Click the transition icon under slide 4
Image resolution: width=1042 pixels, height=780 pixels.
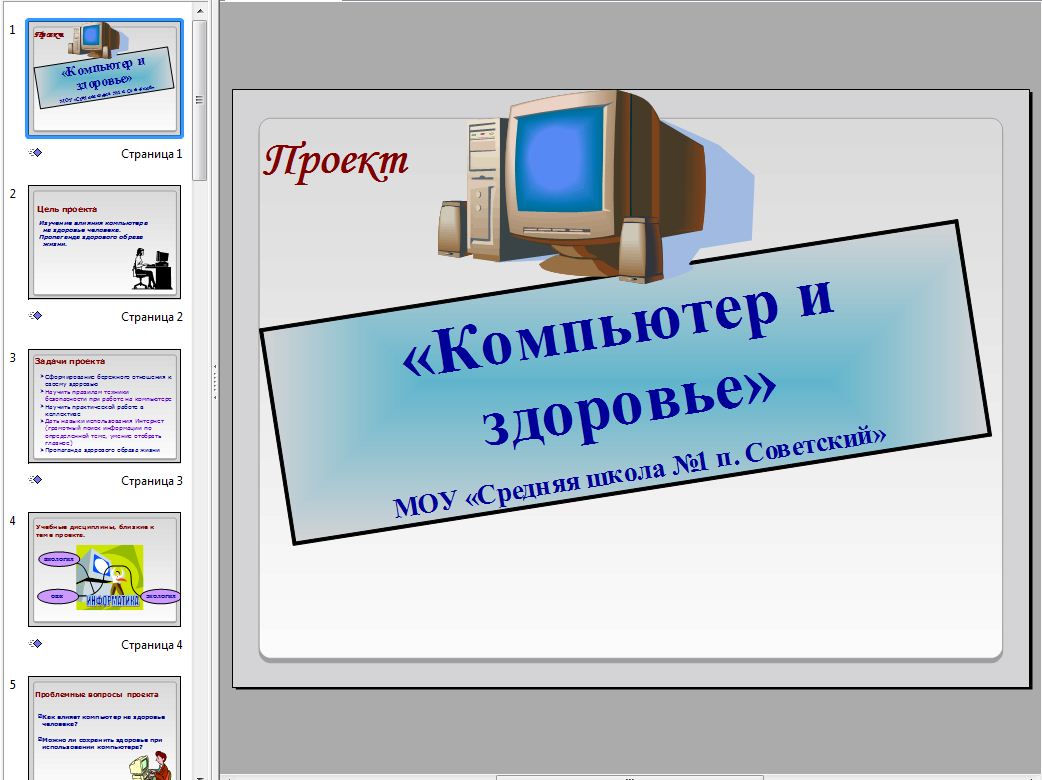pyautogui.click(x=36, y=644)
